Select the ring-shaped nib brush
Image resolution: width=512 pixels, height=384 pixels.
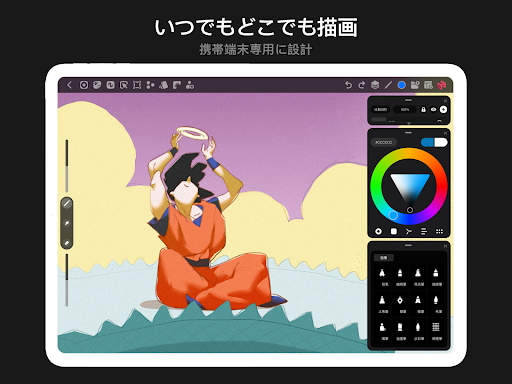click(400, 303)
